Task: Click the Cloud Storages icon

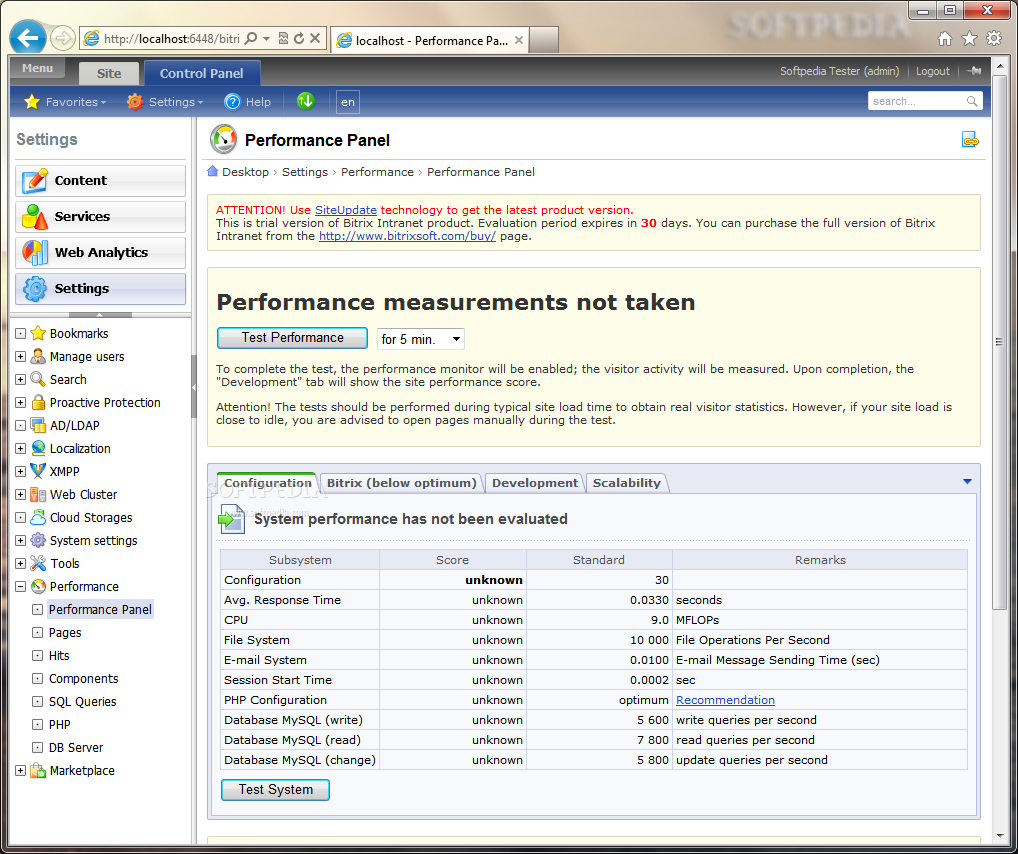Action: (x=38, y=518)
